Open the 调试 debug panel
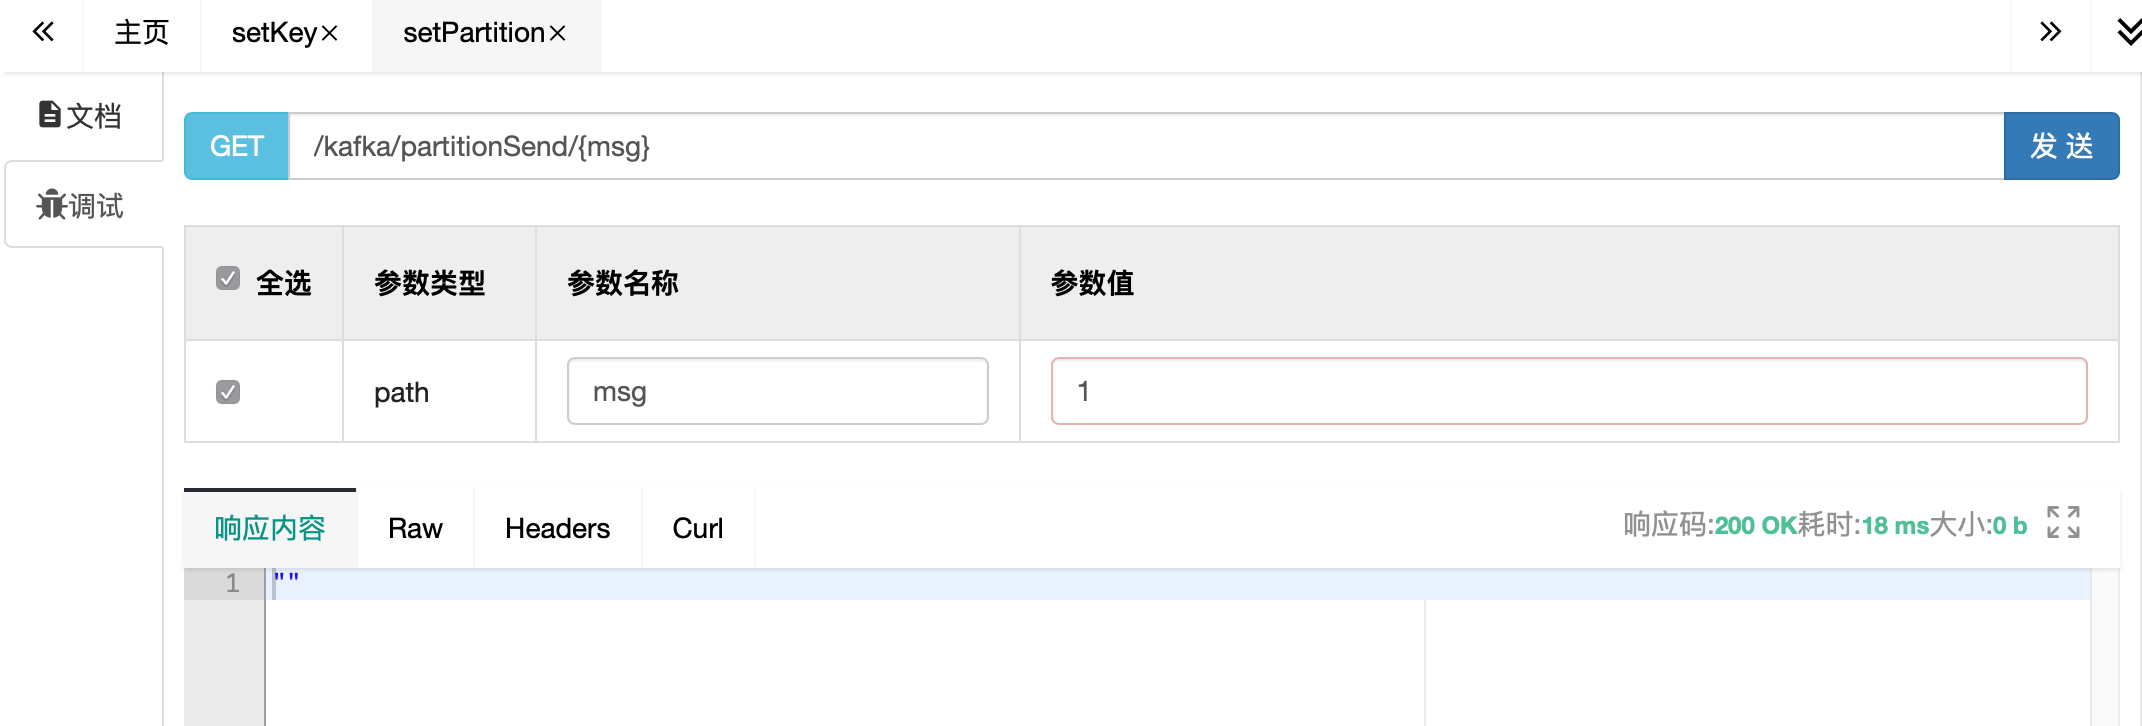 tap(81, 206)
